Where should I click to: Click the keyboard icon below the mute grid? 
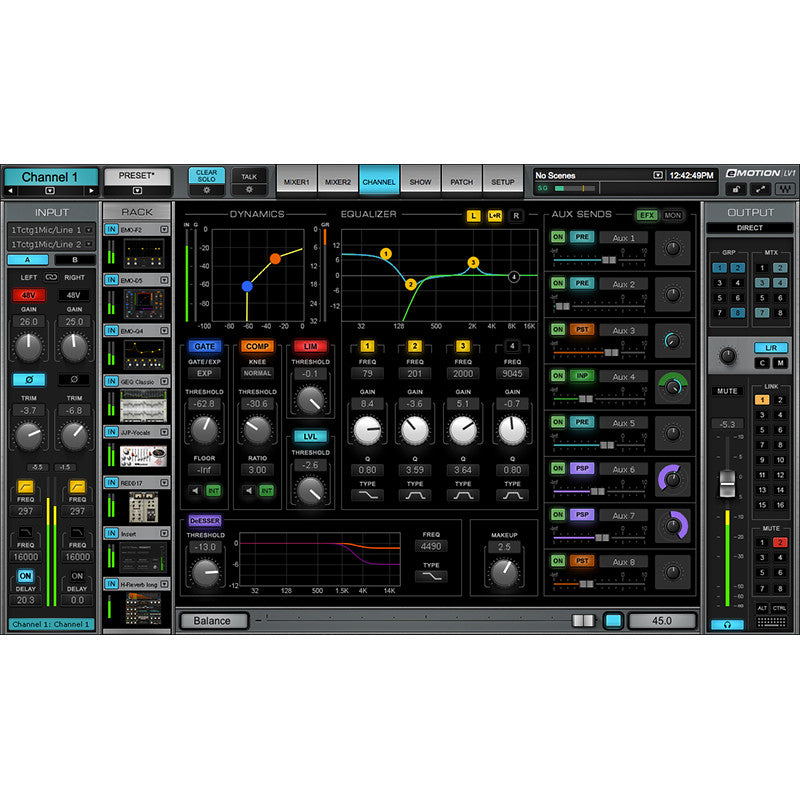pyautogui.click(x=771, y=622)
